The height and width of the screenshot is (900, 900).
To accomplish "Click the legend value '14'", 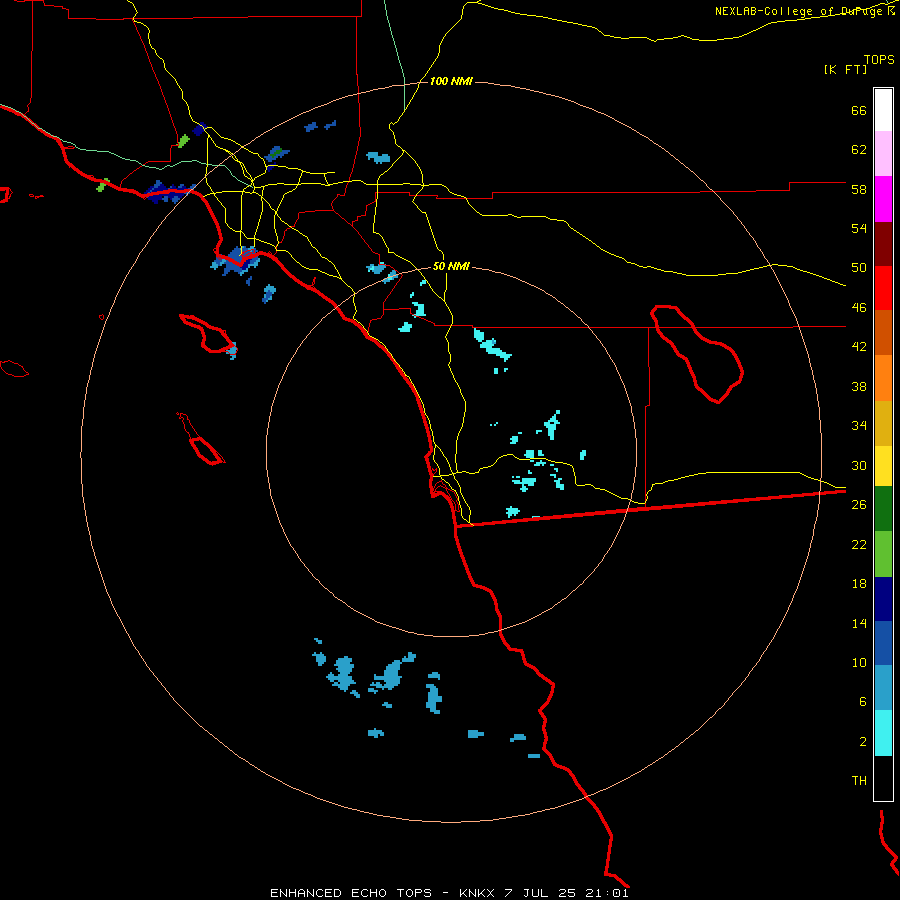I will [x=859, y=623].
